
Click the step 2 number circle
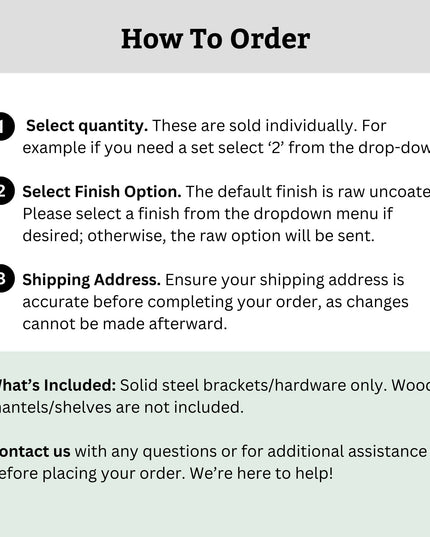point(5,191)
